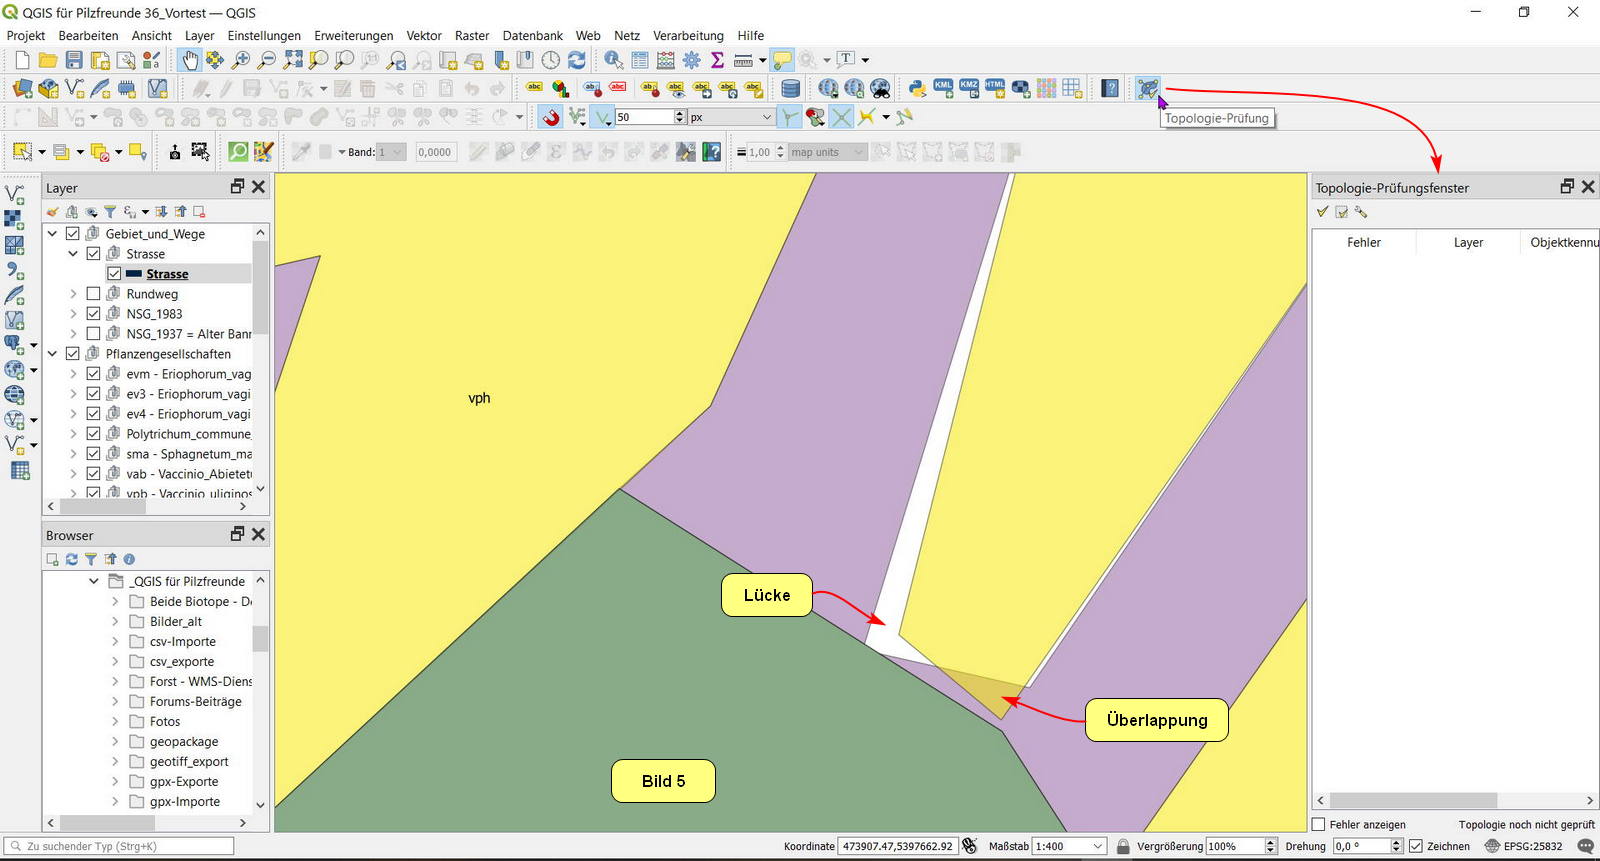This screenshot has width=1600, height=861.
Task: Enable the Rundweg layer checkbox
Action: tap(94, 294)
